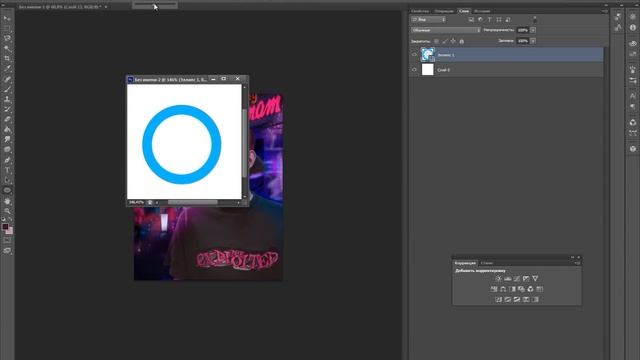Switch to the Операции tab
640x360 pixels.
pyautogui.click(x=444, y=11)
